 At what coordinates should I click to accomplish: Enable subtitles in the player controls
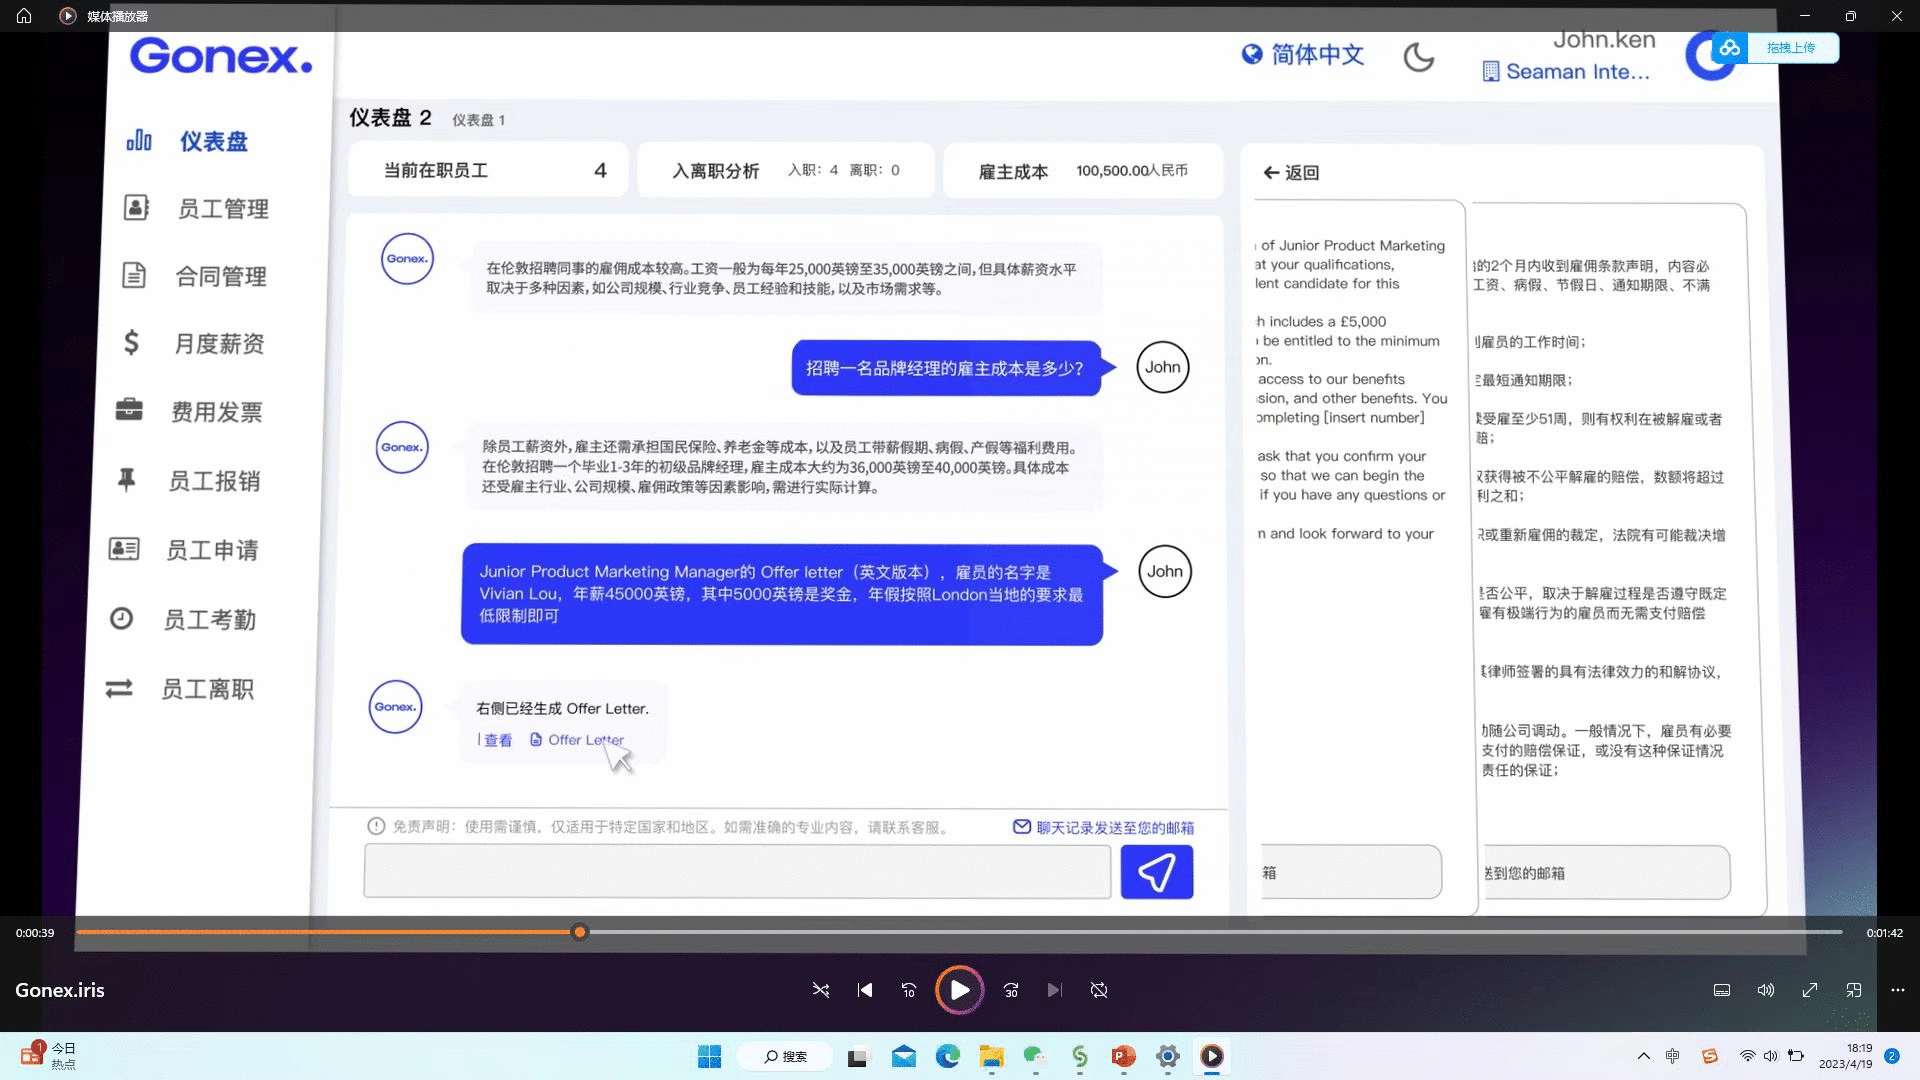(1721, 989)
